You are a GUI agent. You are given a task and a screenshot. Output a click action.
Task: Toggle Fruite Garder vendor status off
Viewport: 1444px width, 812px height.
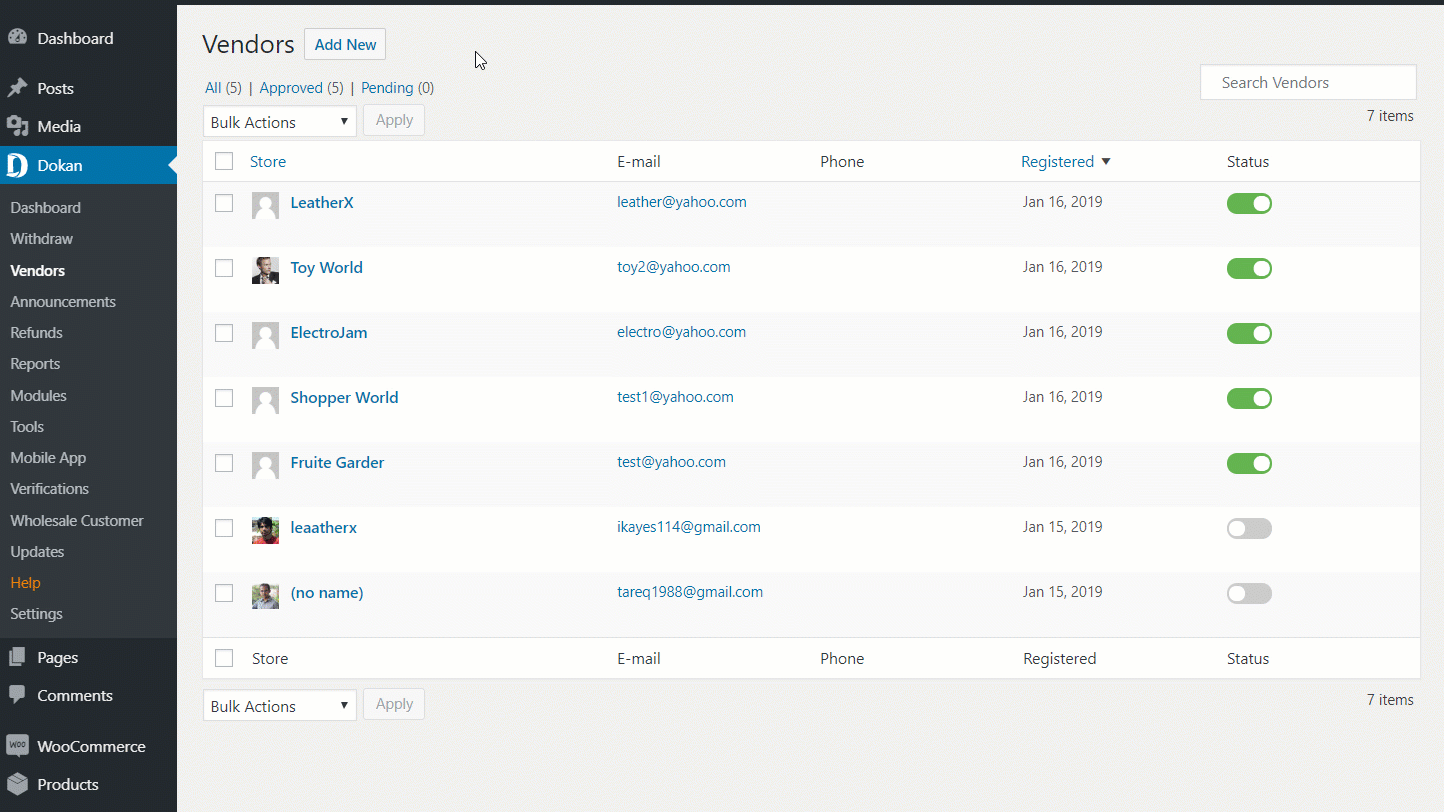pyautogui.click(x=1249, y=463)
